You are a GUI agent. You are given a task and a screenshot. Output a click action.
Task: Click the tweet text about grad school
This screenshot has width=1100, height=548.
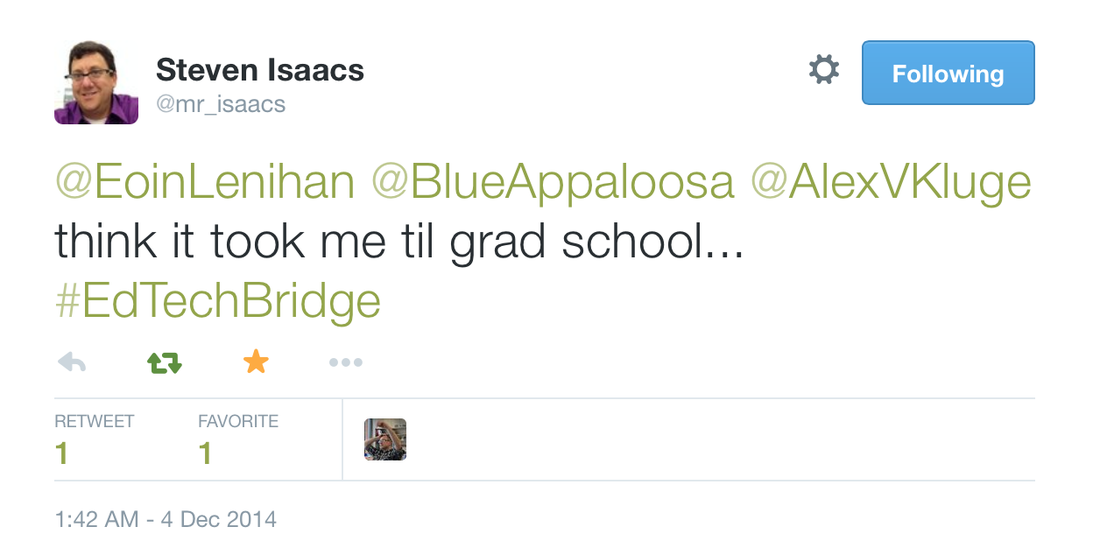[x=400, y=242]
